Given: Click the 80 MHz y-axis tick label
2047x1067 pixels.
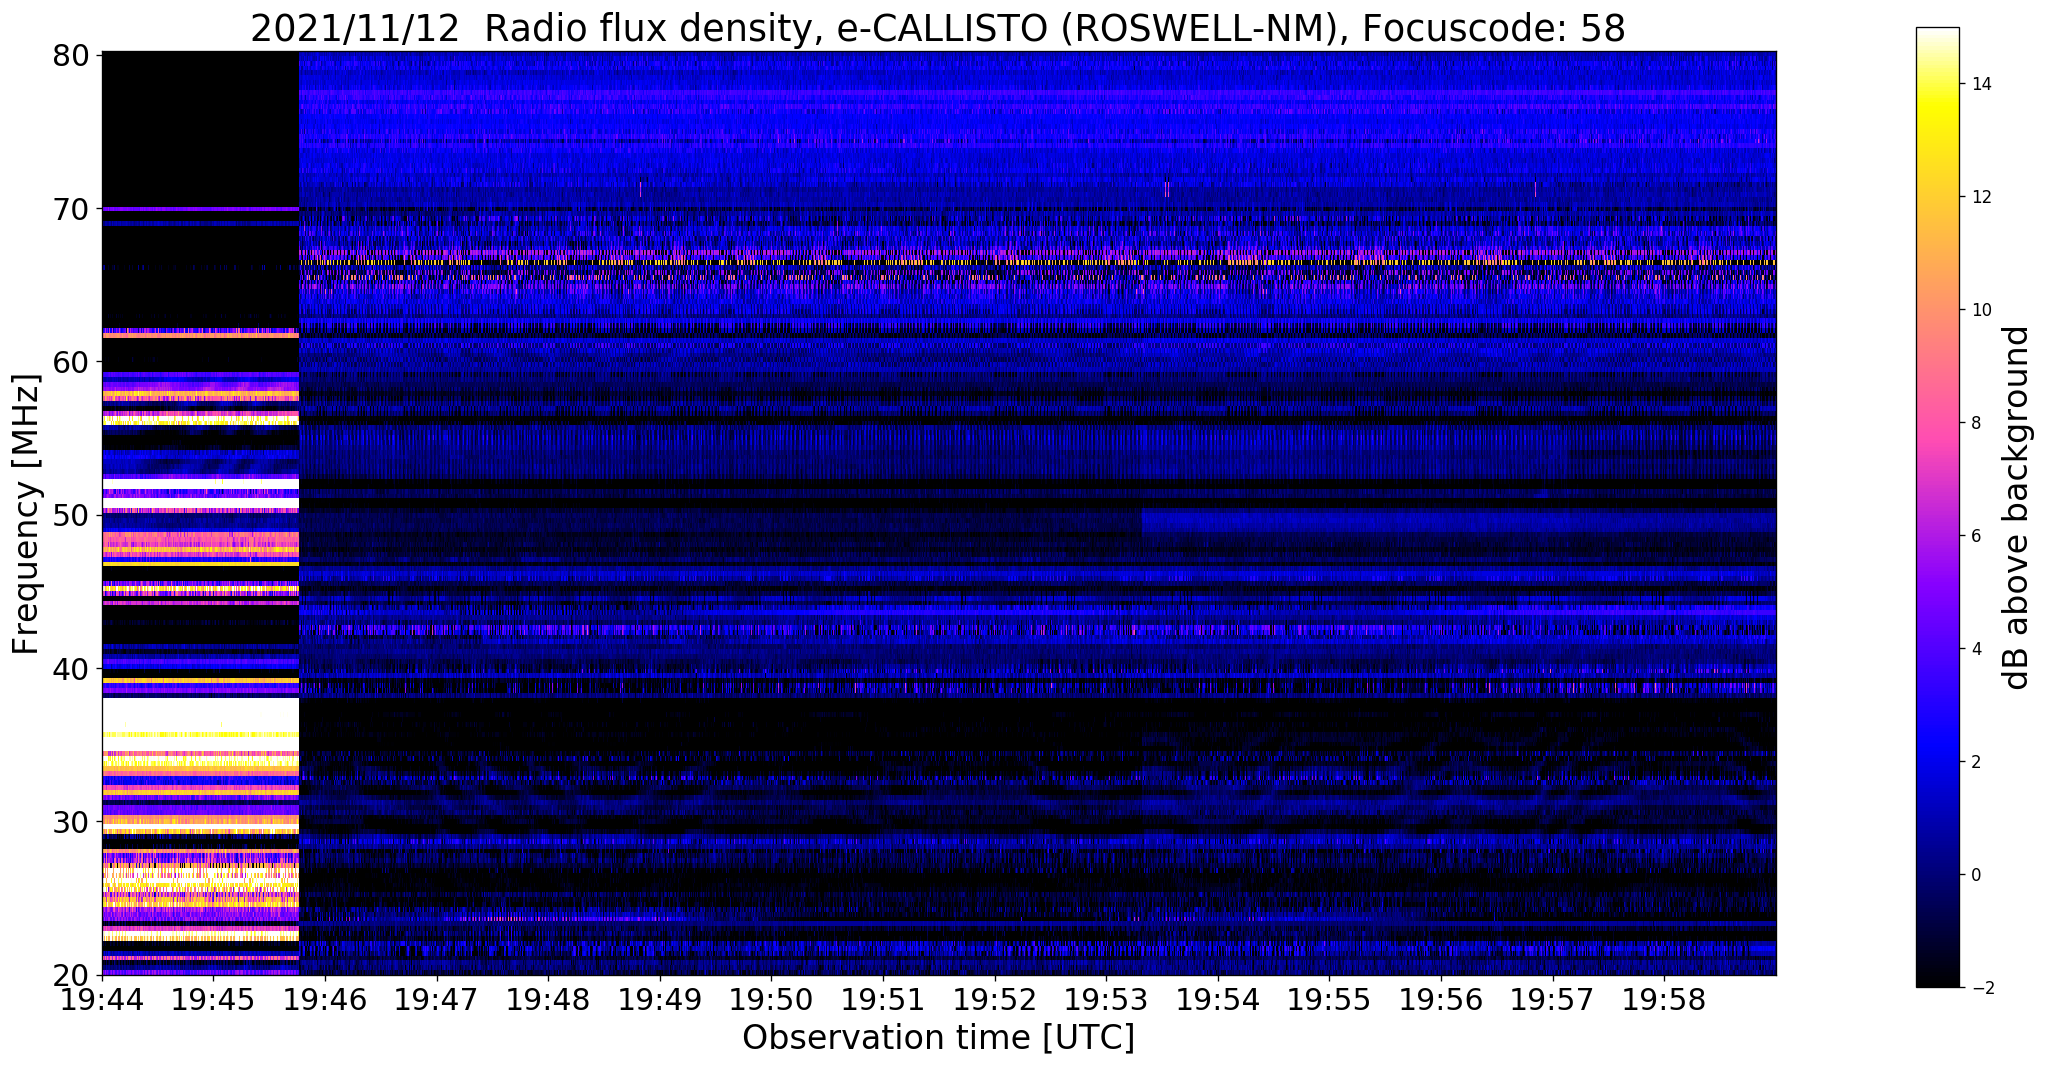Looking at the screenshot, I should pyautogui.click(x=69, y=54).
